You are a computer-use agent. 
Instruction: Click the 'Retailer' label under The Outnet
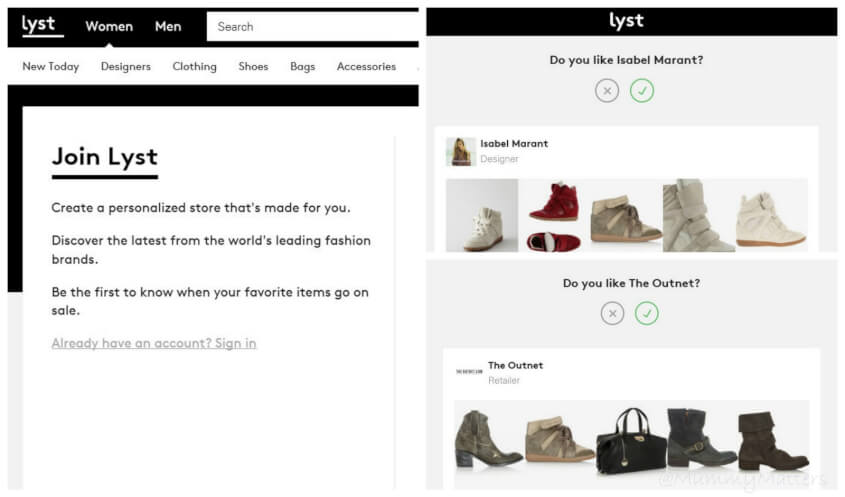(504, 380)
